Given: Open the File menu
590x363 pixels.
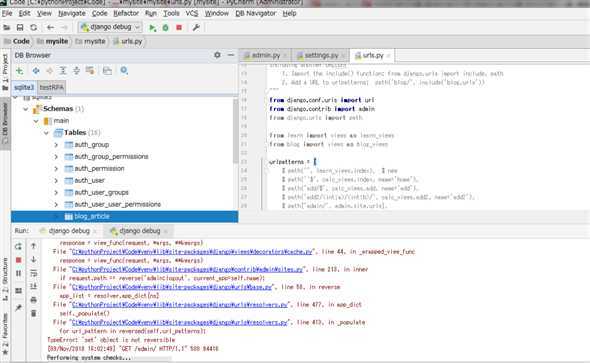Looking at the screenshot, I should point(7,13).
